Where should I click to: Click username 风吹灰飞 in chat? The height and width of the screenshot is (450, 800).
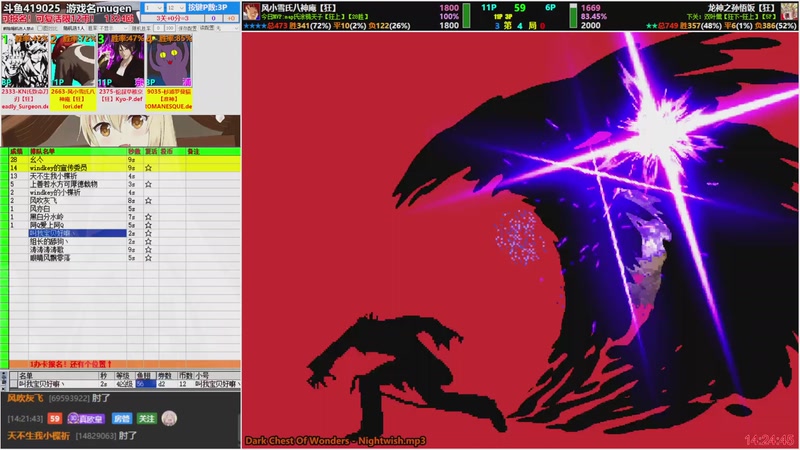[x=26, y=398]
